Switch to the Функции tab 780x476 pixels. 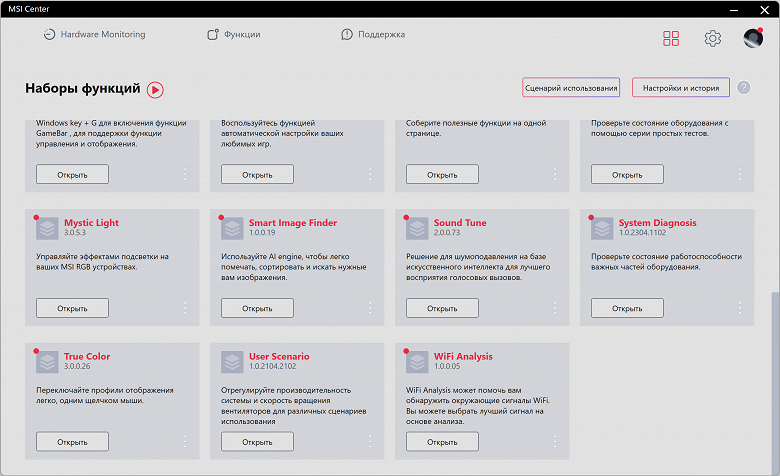234,34
